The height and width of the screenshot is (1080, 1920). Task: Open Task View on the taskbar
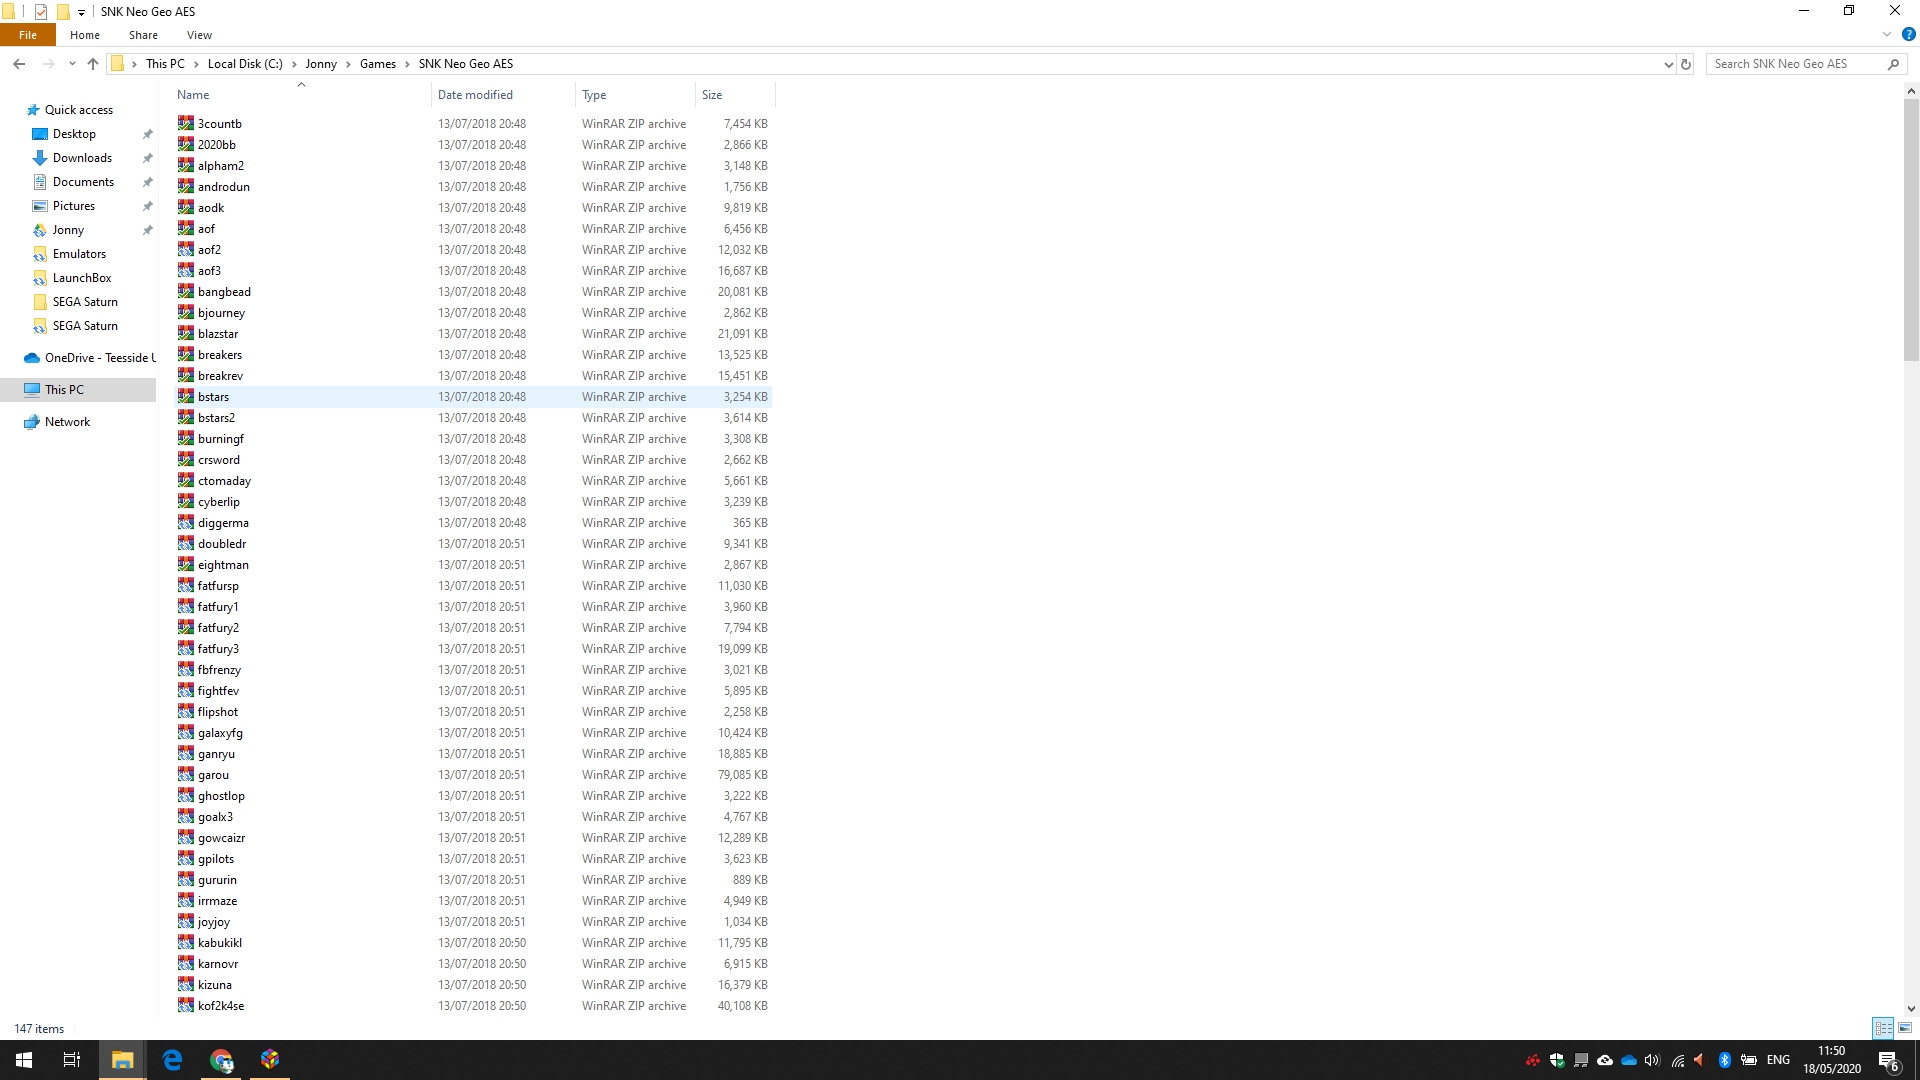coord(72,1060)
